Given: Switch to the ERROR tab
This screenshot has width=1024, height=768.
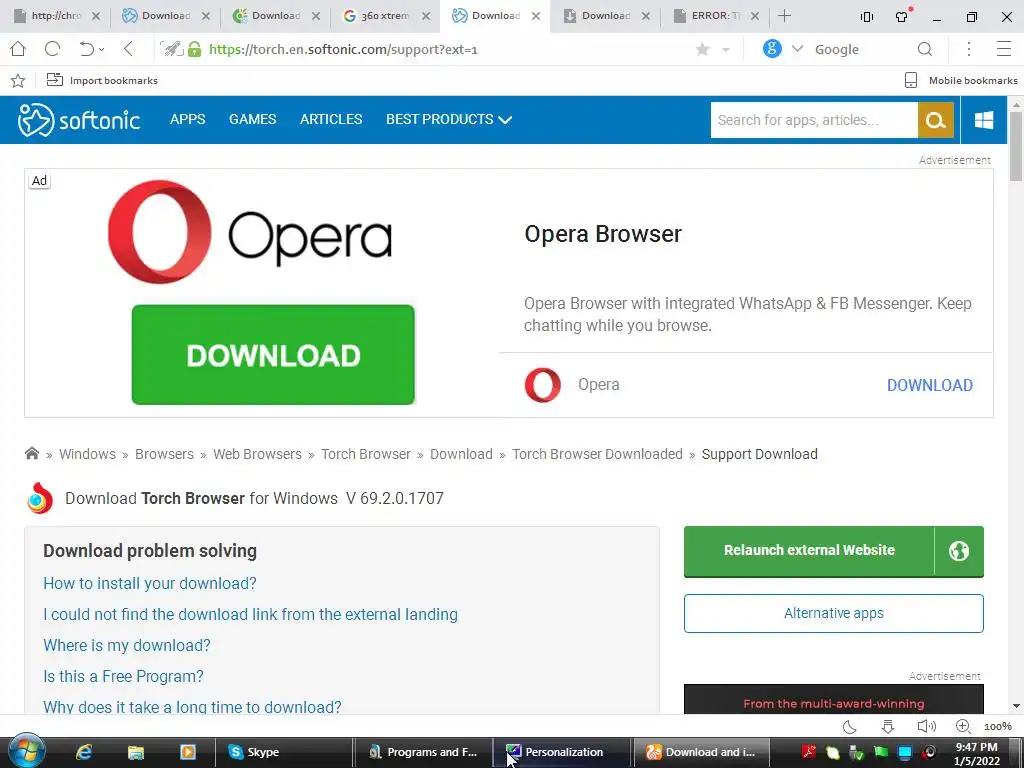Looking at the screenshot, I should [715, 16].
